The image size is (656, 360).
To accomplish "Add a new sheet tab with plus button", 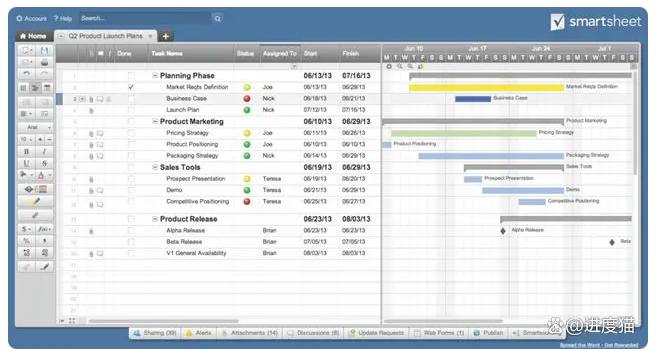I will click(x=166, y=36).
